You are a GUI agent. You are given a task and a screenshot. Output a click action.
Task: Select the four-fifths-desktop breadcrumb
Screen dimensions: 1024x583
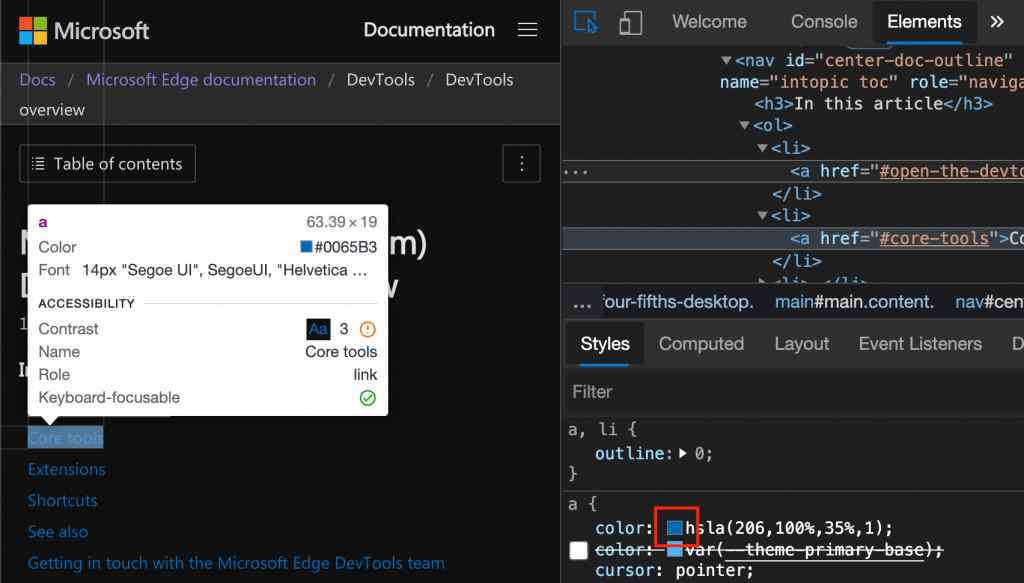(679, 302)
